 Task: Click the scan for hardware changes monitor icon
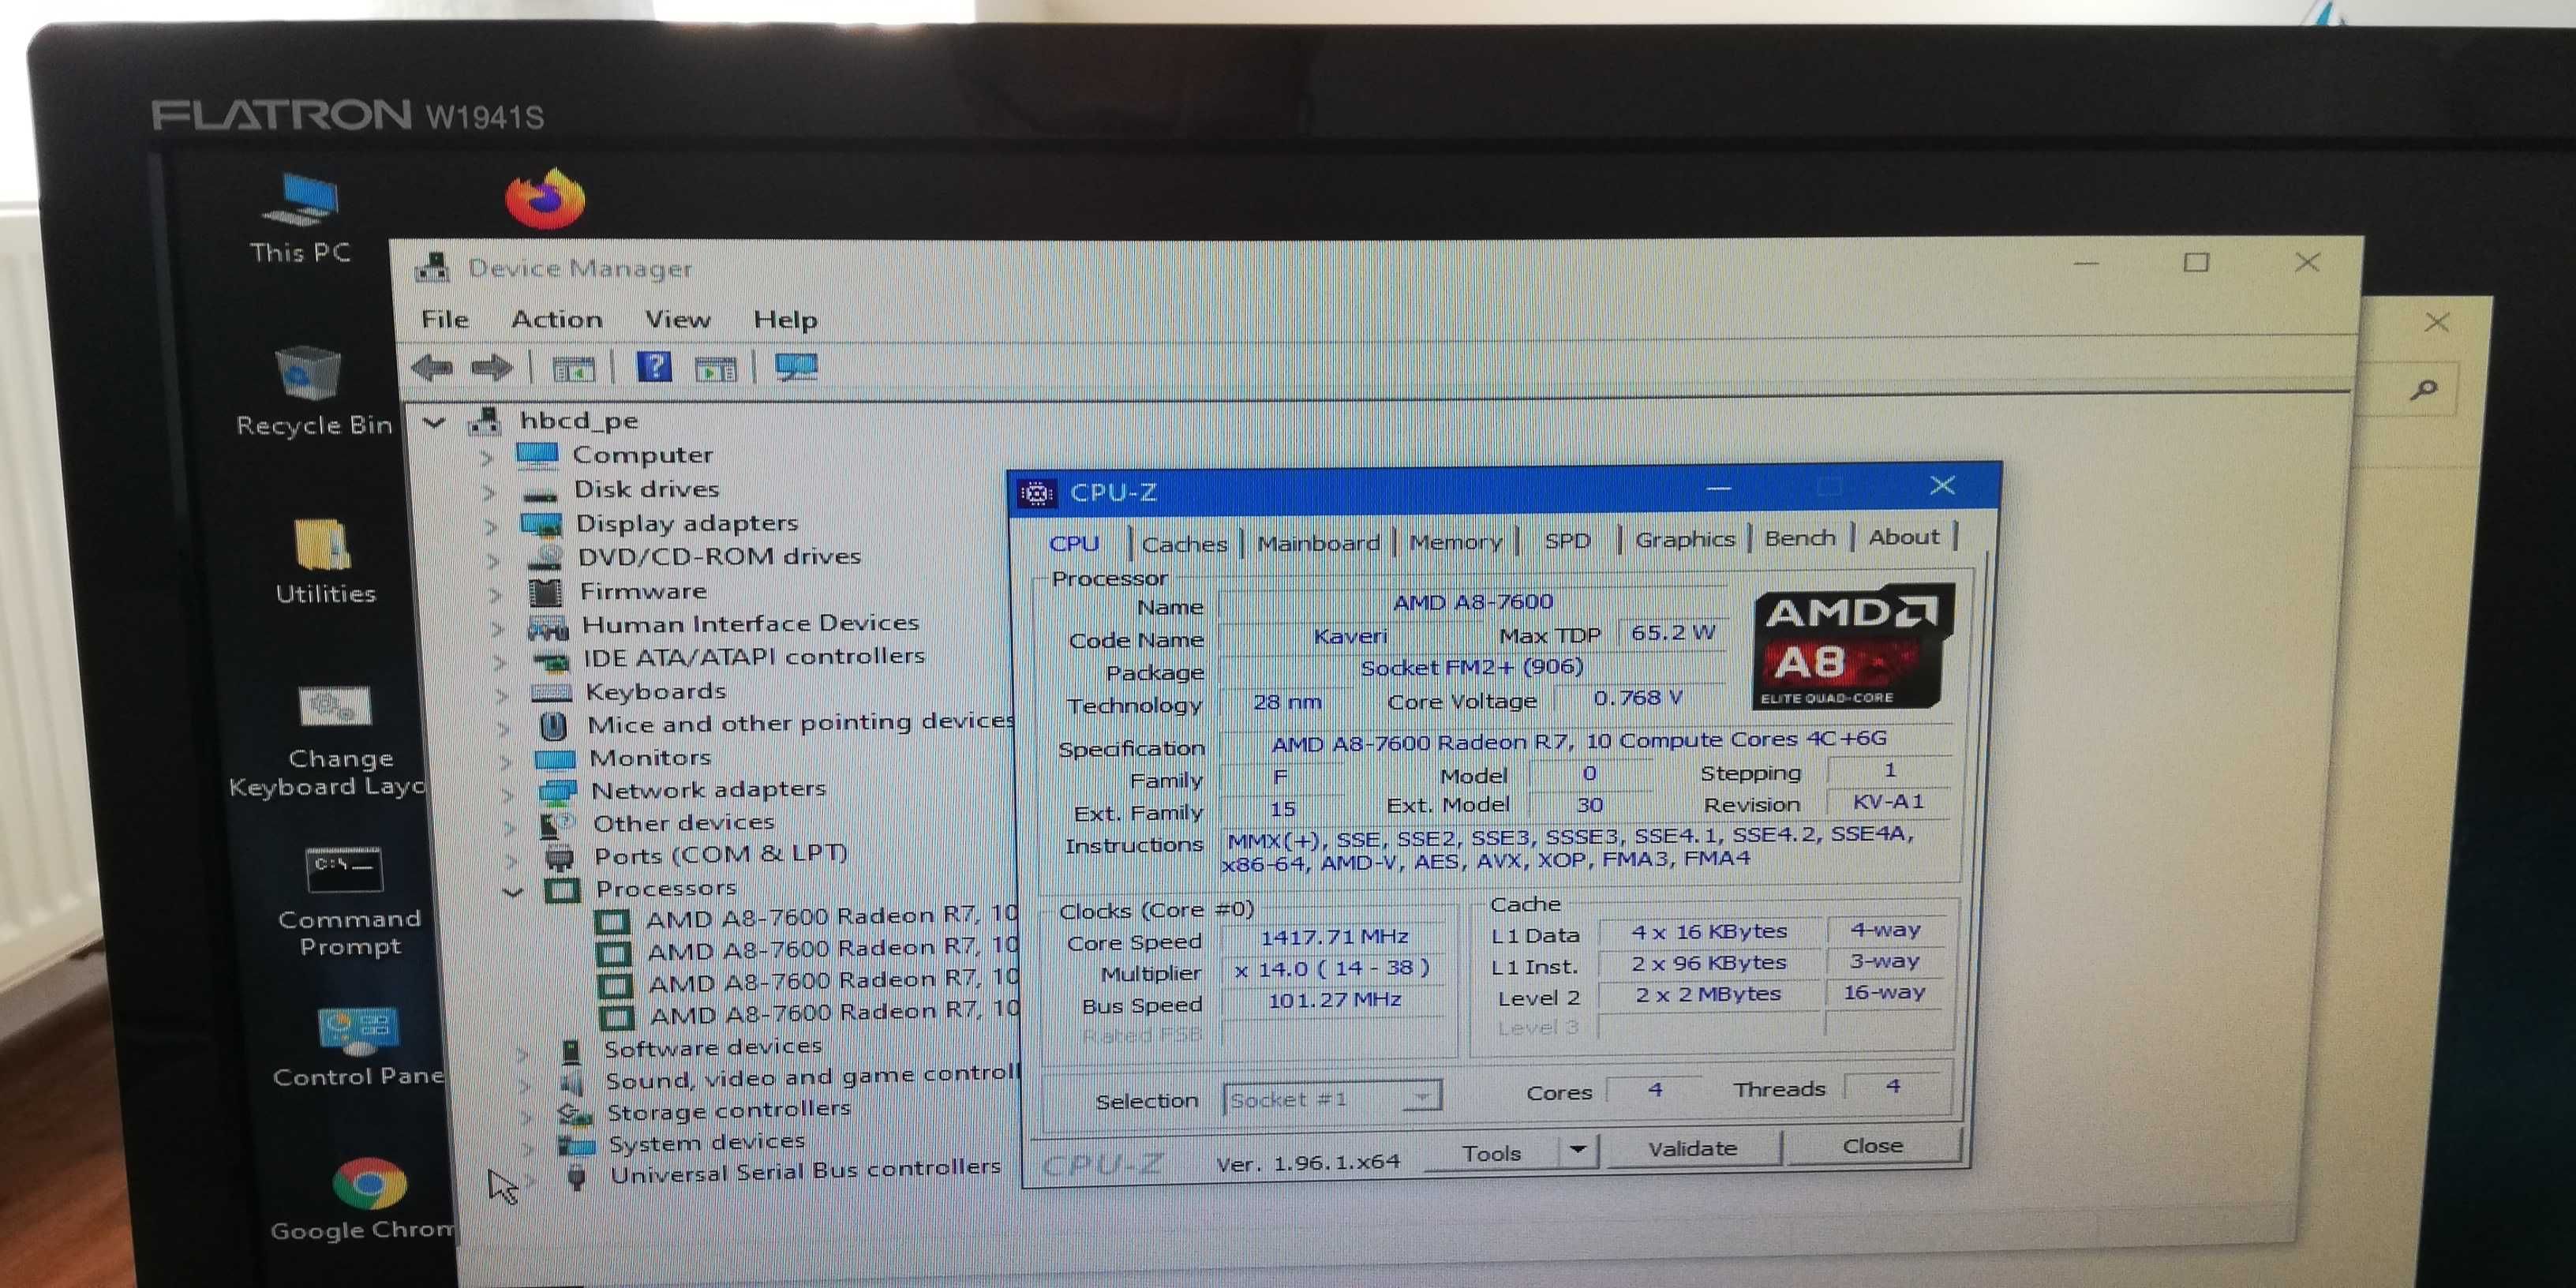(x=797, y=367)
